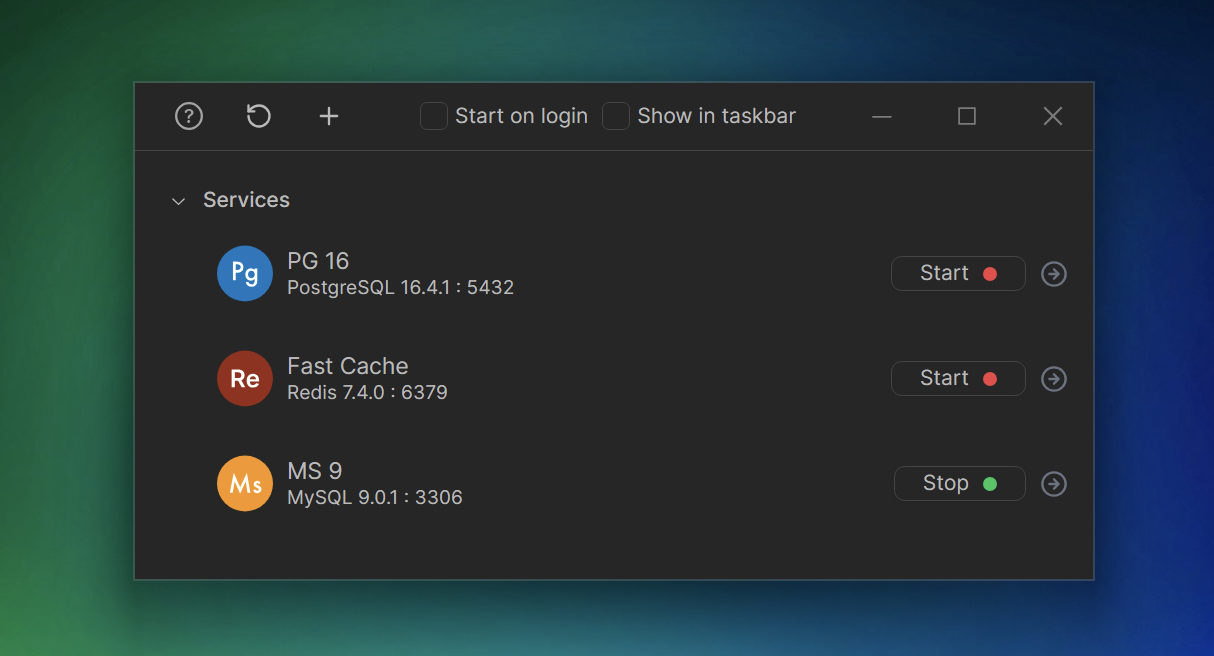The width and height of the screenshot is (1214, 656).
Task: Toggle the Start on login checkbox off
Action: (434, 116)
